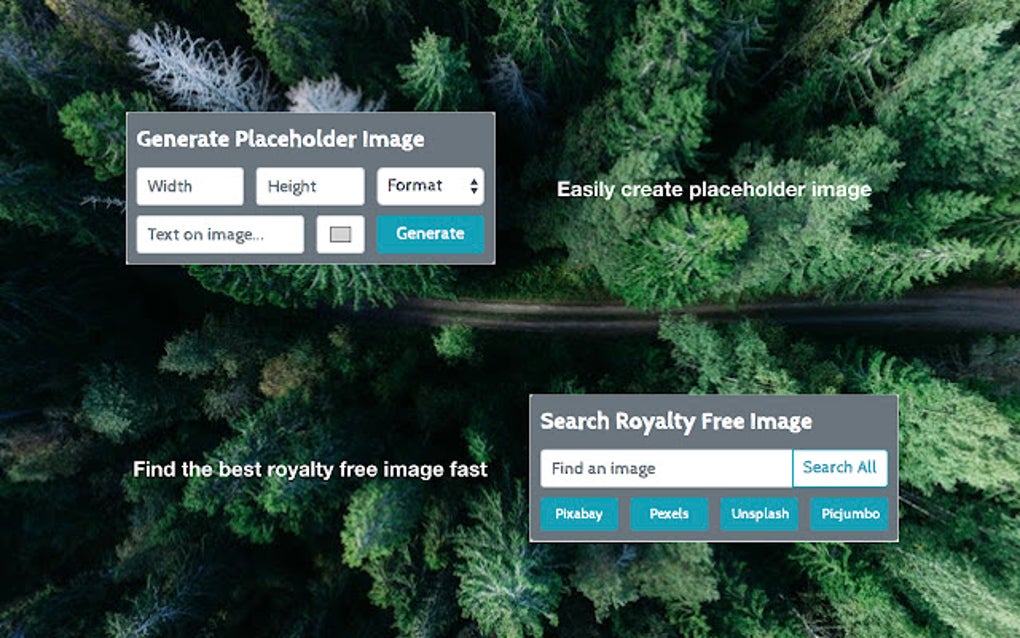Select the Pixabay source tab
The image size is (1020, 638).
tap(579, 514)
